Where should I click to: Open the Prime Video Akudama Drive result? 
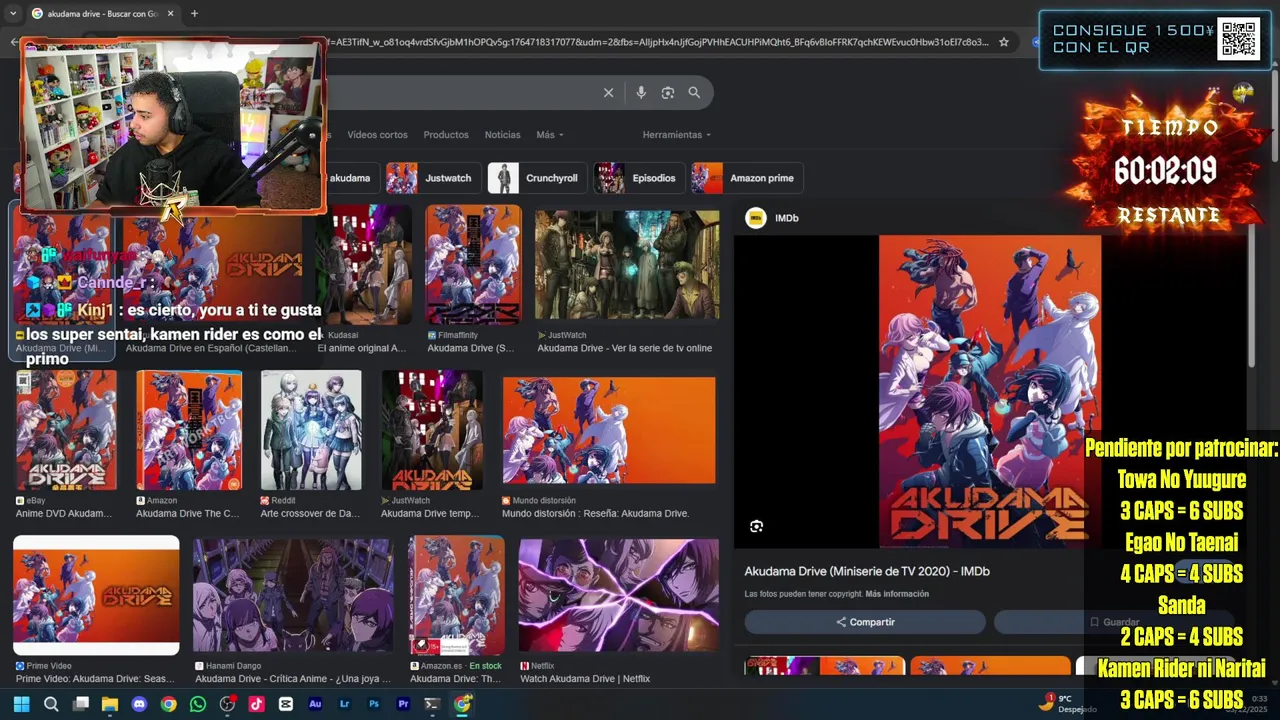(x=96, y=609)
